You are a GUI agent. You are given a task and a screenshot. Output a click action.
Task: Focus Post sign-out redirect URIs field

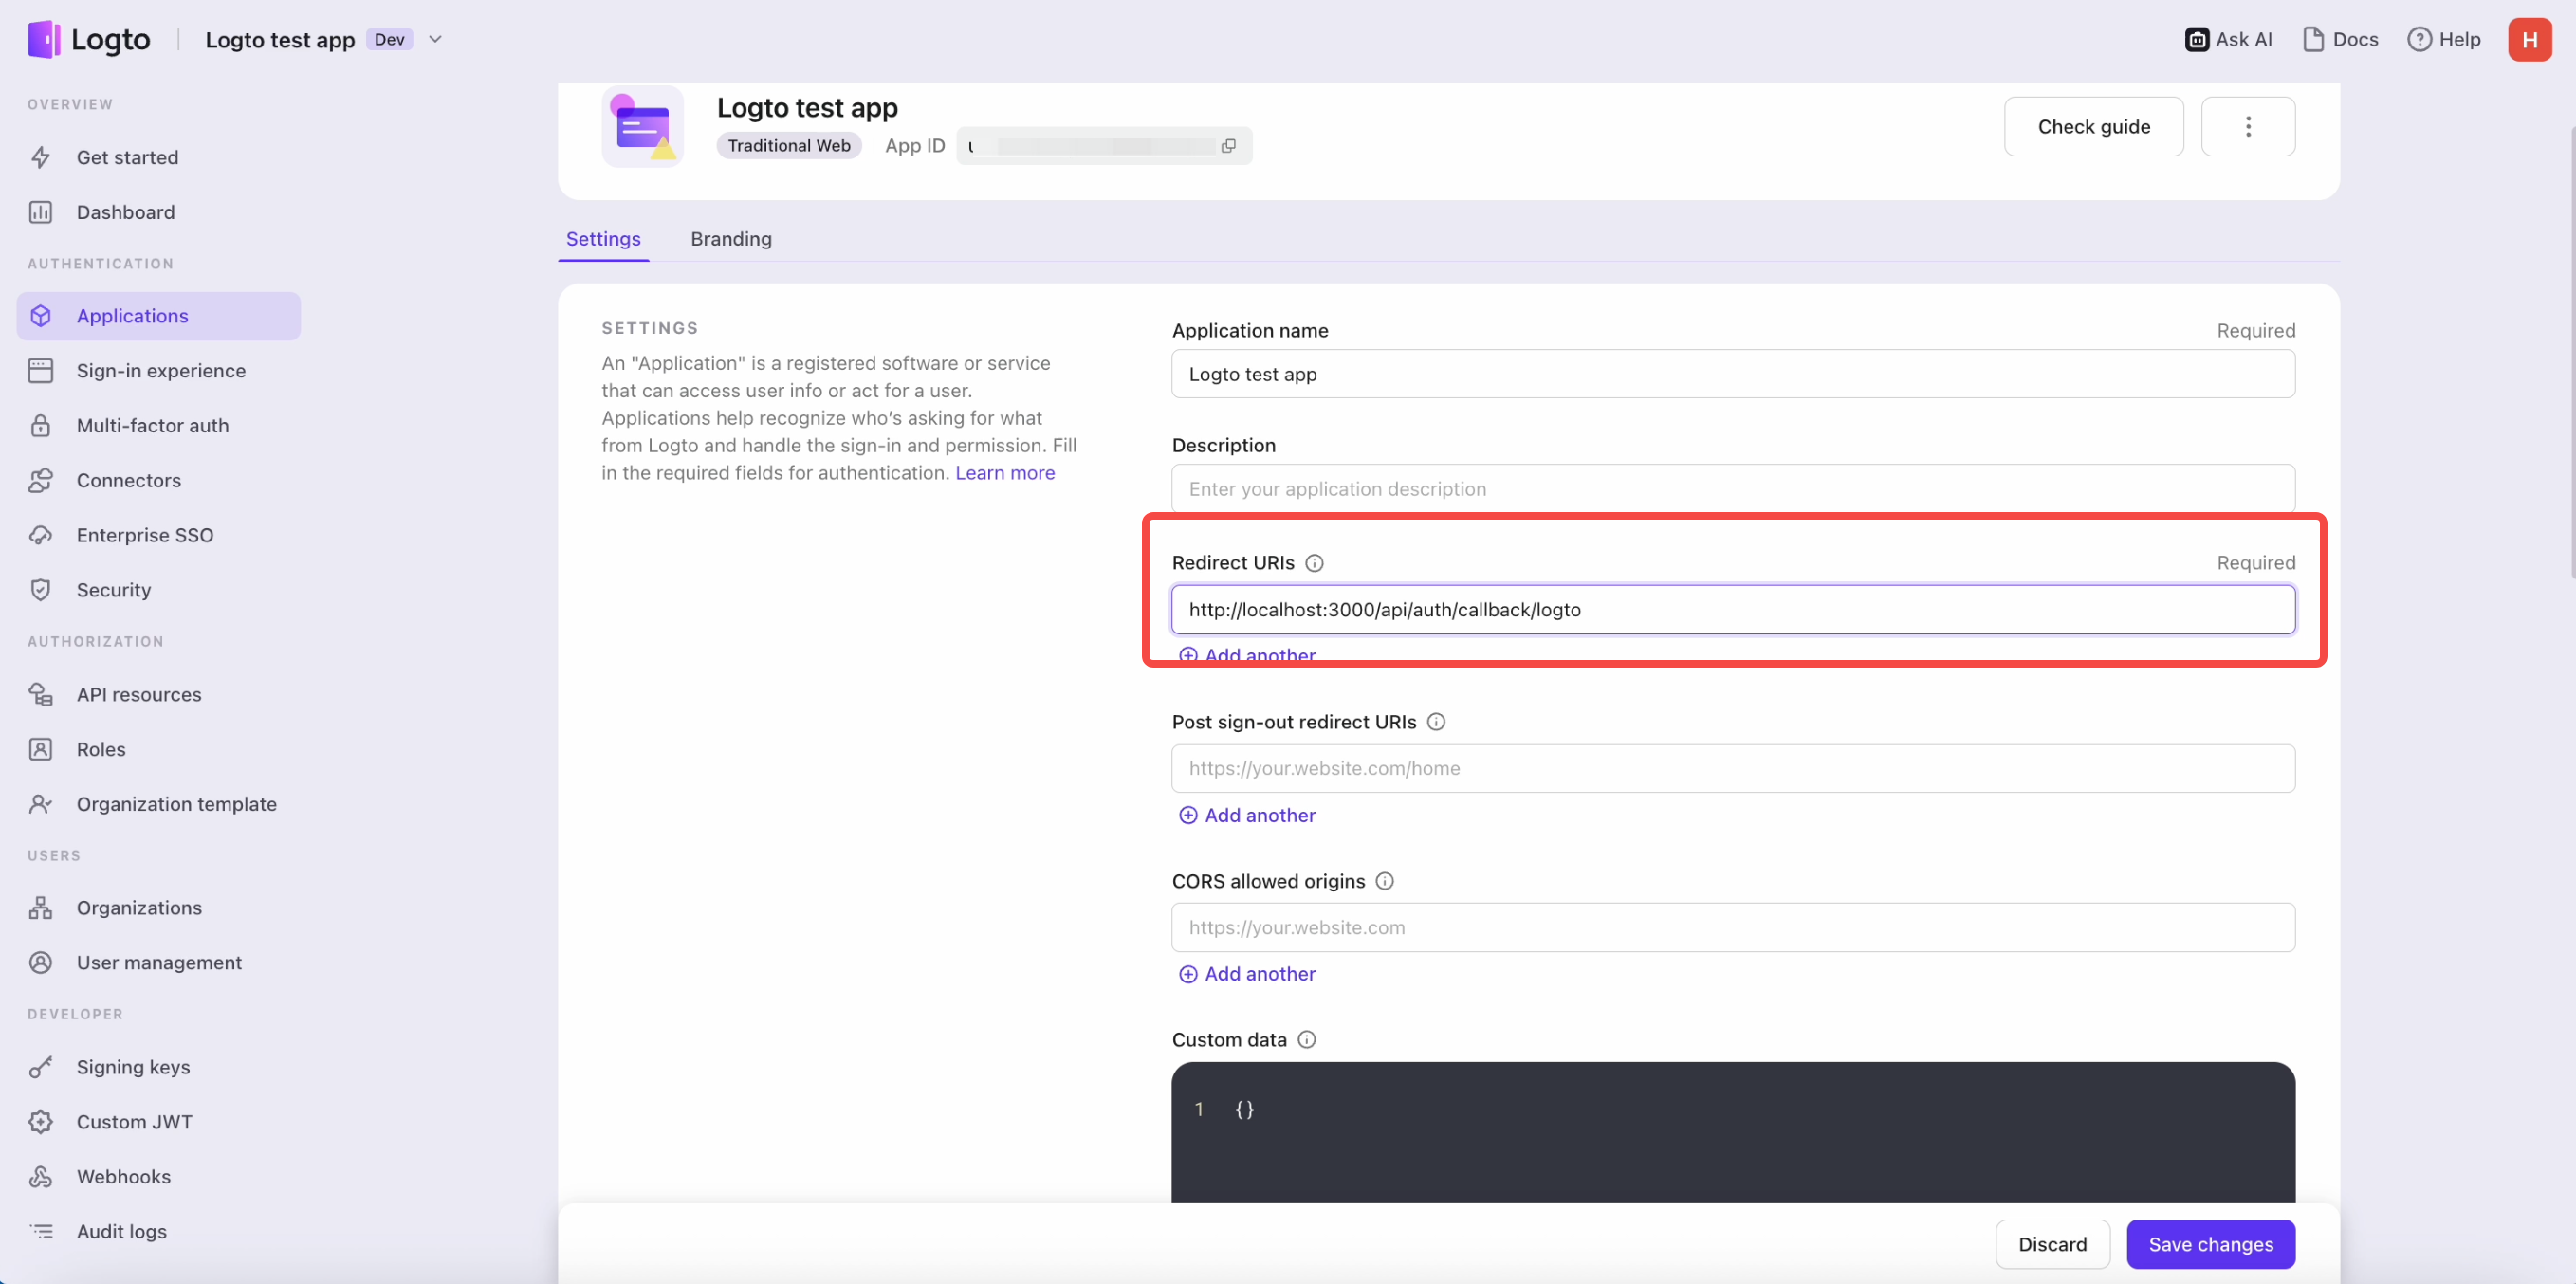click(1733, 768)
